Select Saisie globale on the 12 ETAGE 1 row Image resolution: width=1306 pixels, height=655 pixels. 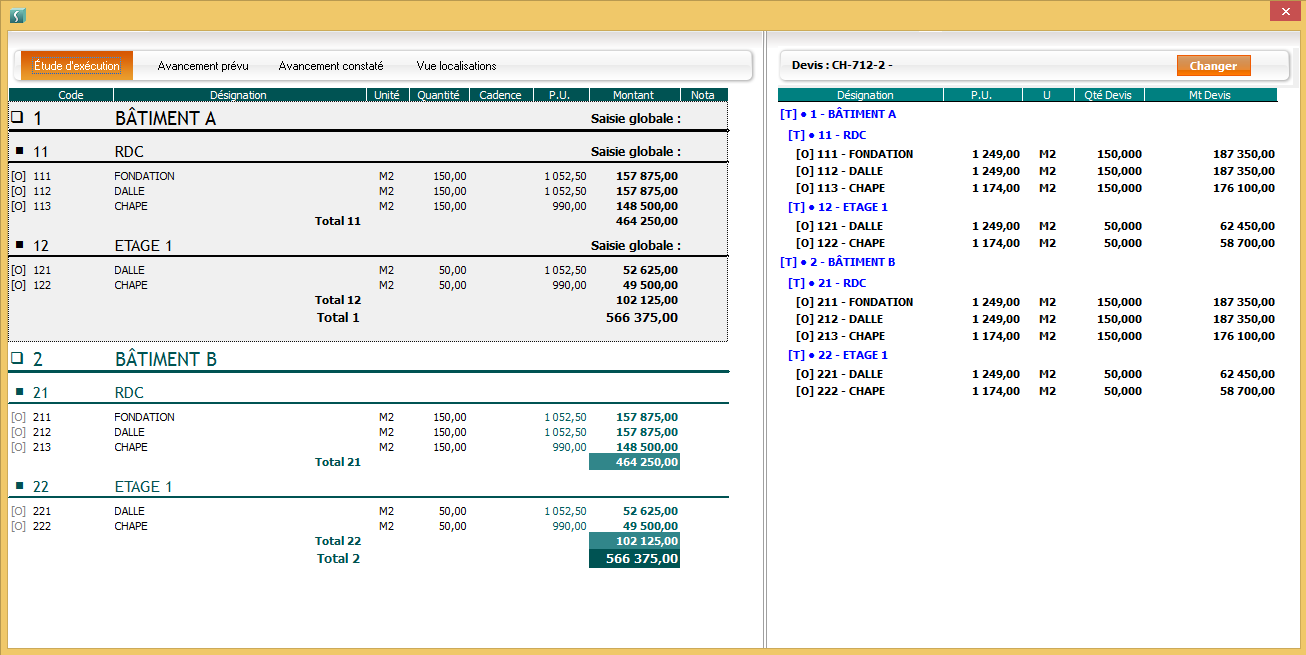click(636, 246)
